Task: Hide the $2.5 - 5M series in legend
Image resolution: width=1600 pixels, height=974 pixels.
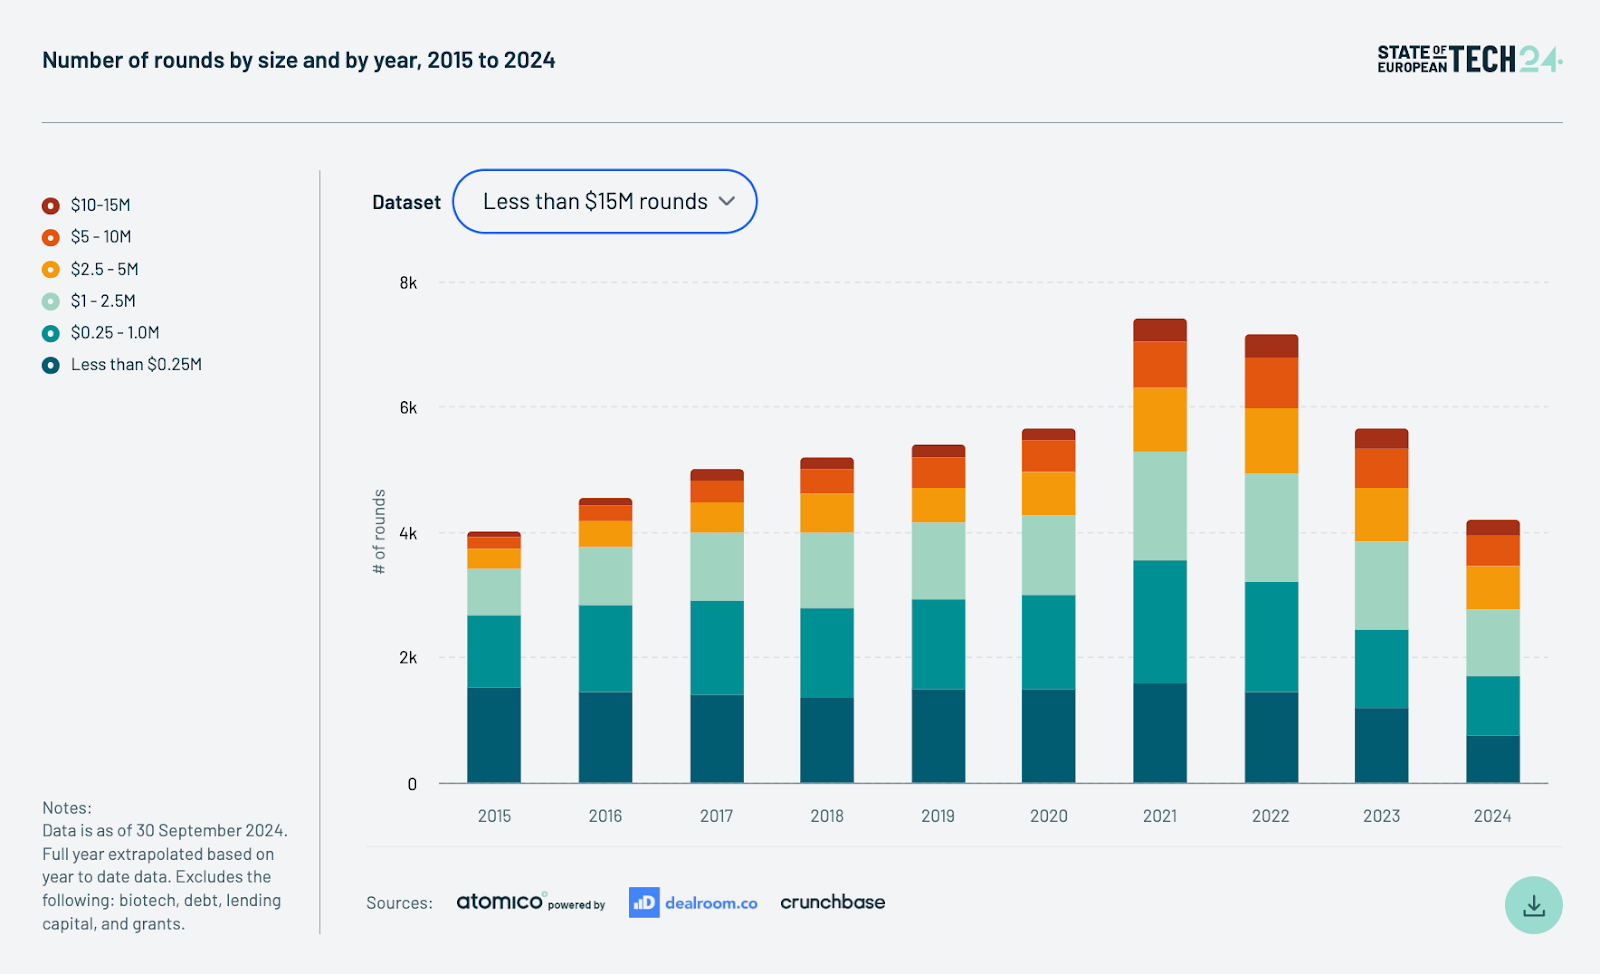Action: (104, 269)
